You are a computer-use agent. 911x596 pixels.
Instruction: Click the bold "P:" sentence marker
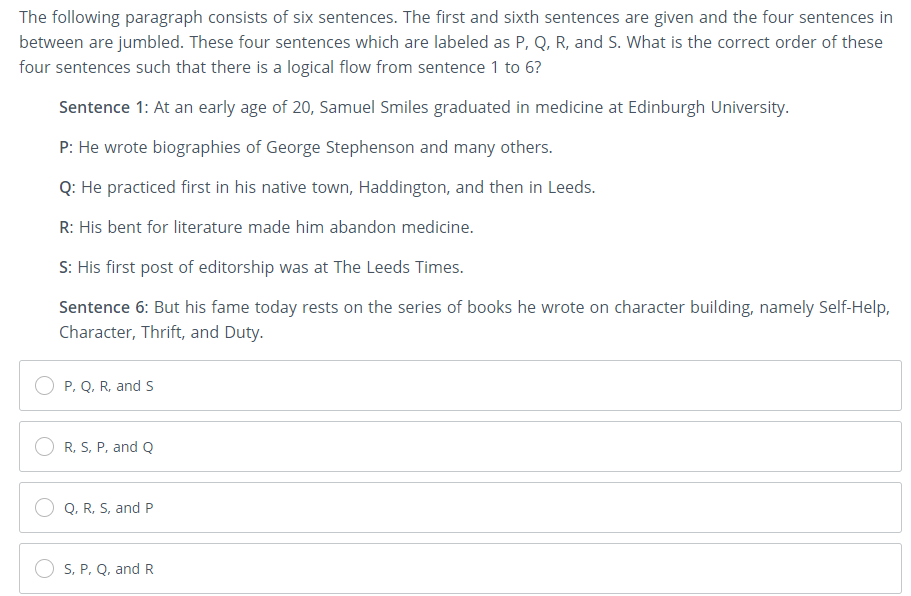tap(66, 148)
